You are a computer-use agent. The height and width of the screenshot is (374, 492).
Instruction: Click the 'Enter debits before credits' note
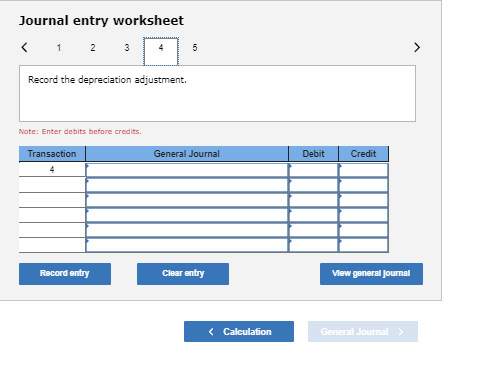pyautogui.click(x=80, y=131)
